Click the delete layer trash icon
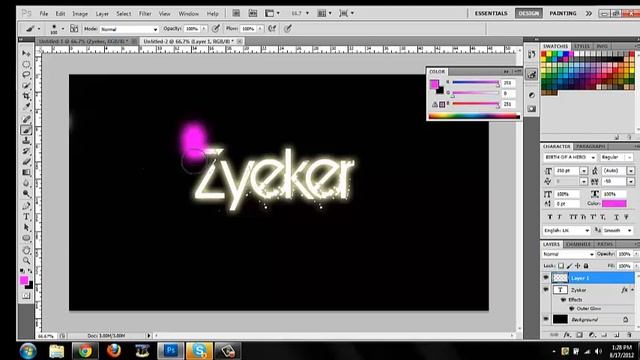Viewport: 640px width, 360px height. 629,335
